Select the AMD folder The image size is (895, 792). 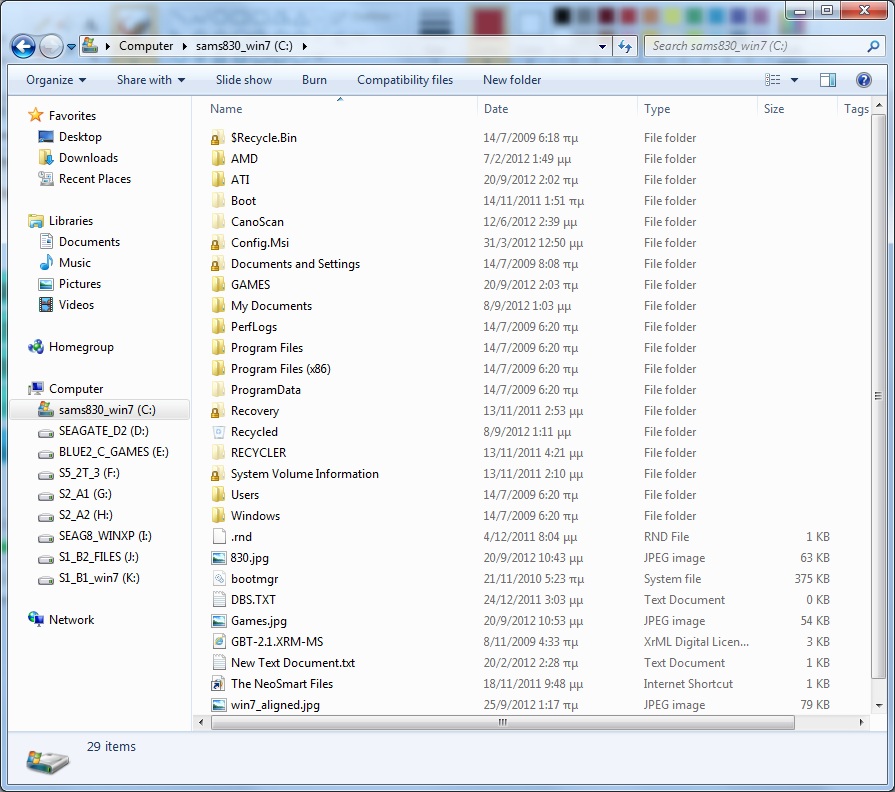(x=244, y=159)
